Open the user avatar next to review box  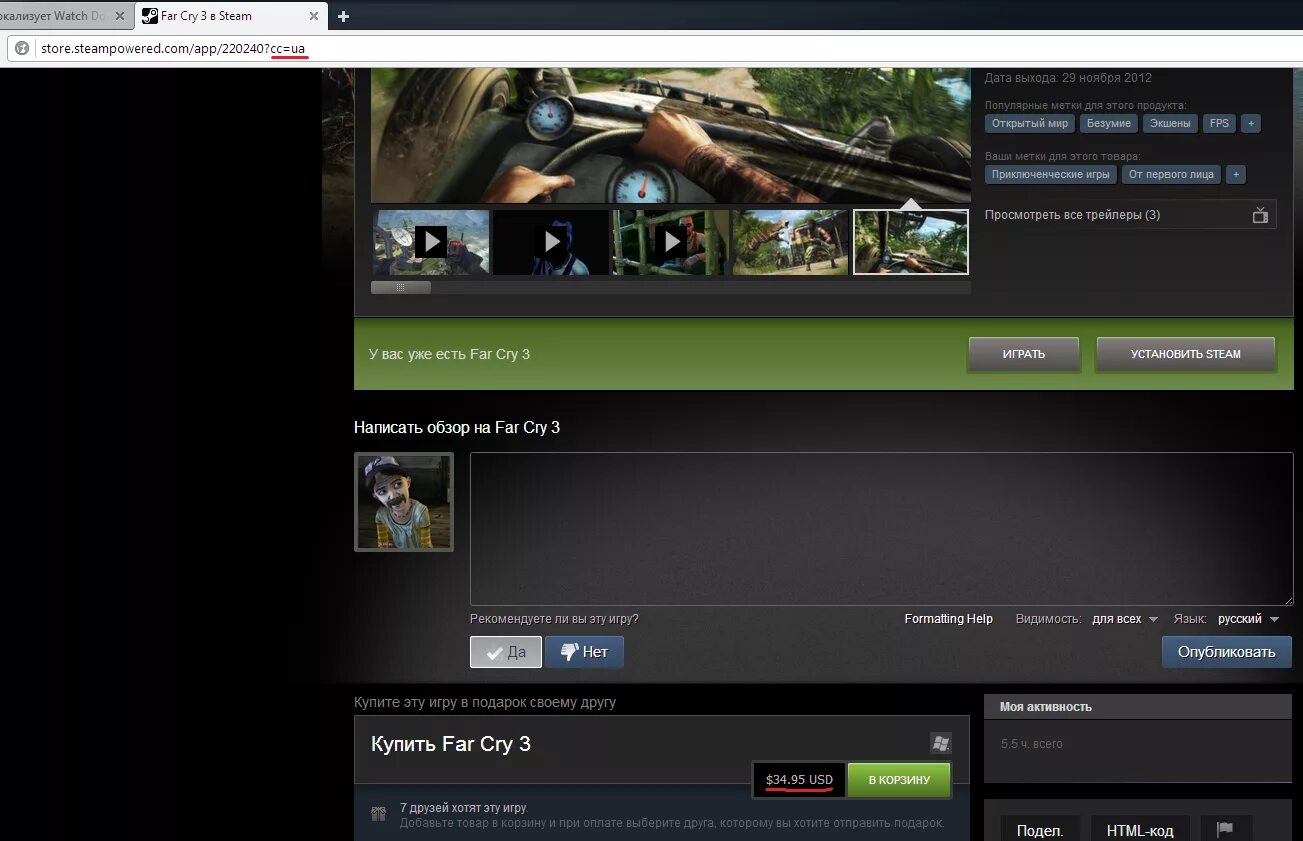click(404, 502)
